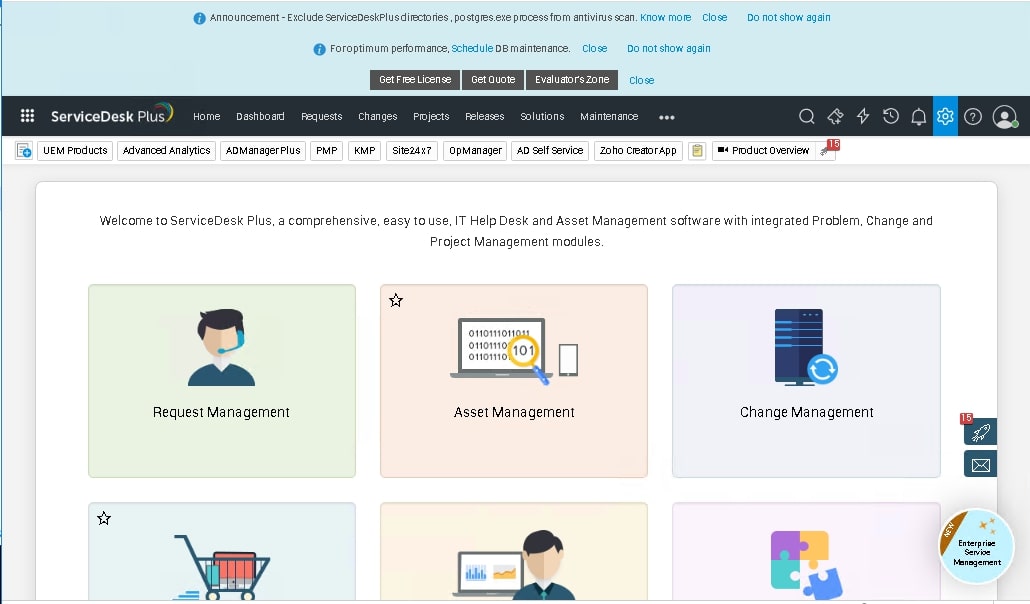
Task: Open the Advanced Analytics link
Action: tap(166, 151)
